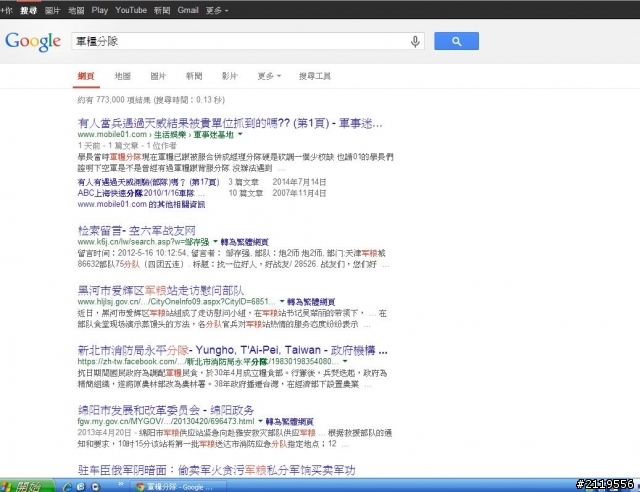Expand quick launch overflow chevron
Viewport: 640px width, 492px height.
[x=121, y=484]
